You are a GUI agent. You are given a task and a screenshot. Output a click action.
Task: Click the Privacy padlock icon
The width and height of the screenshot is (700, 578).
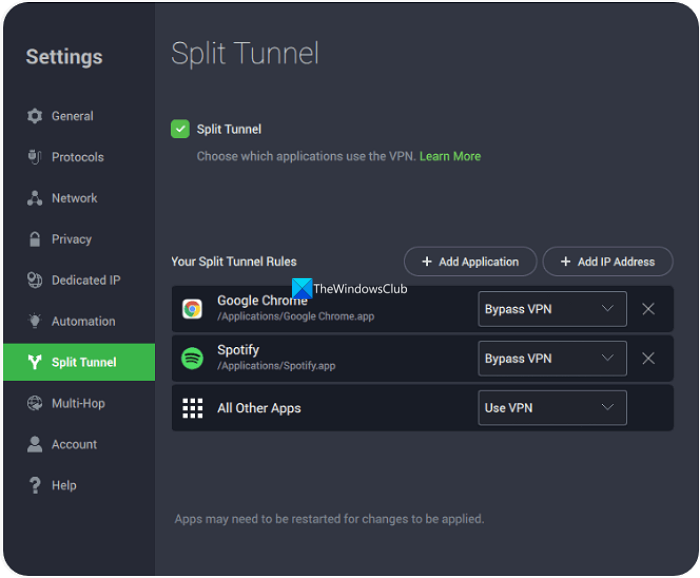(x=34, y=239)
